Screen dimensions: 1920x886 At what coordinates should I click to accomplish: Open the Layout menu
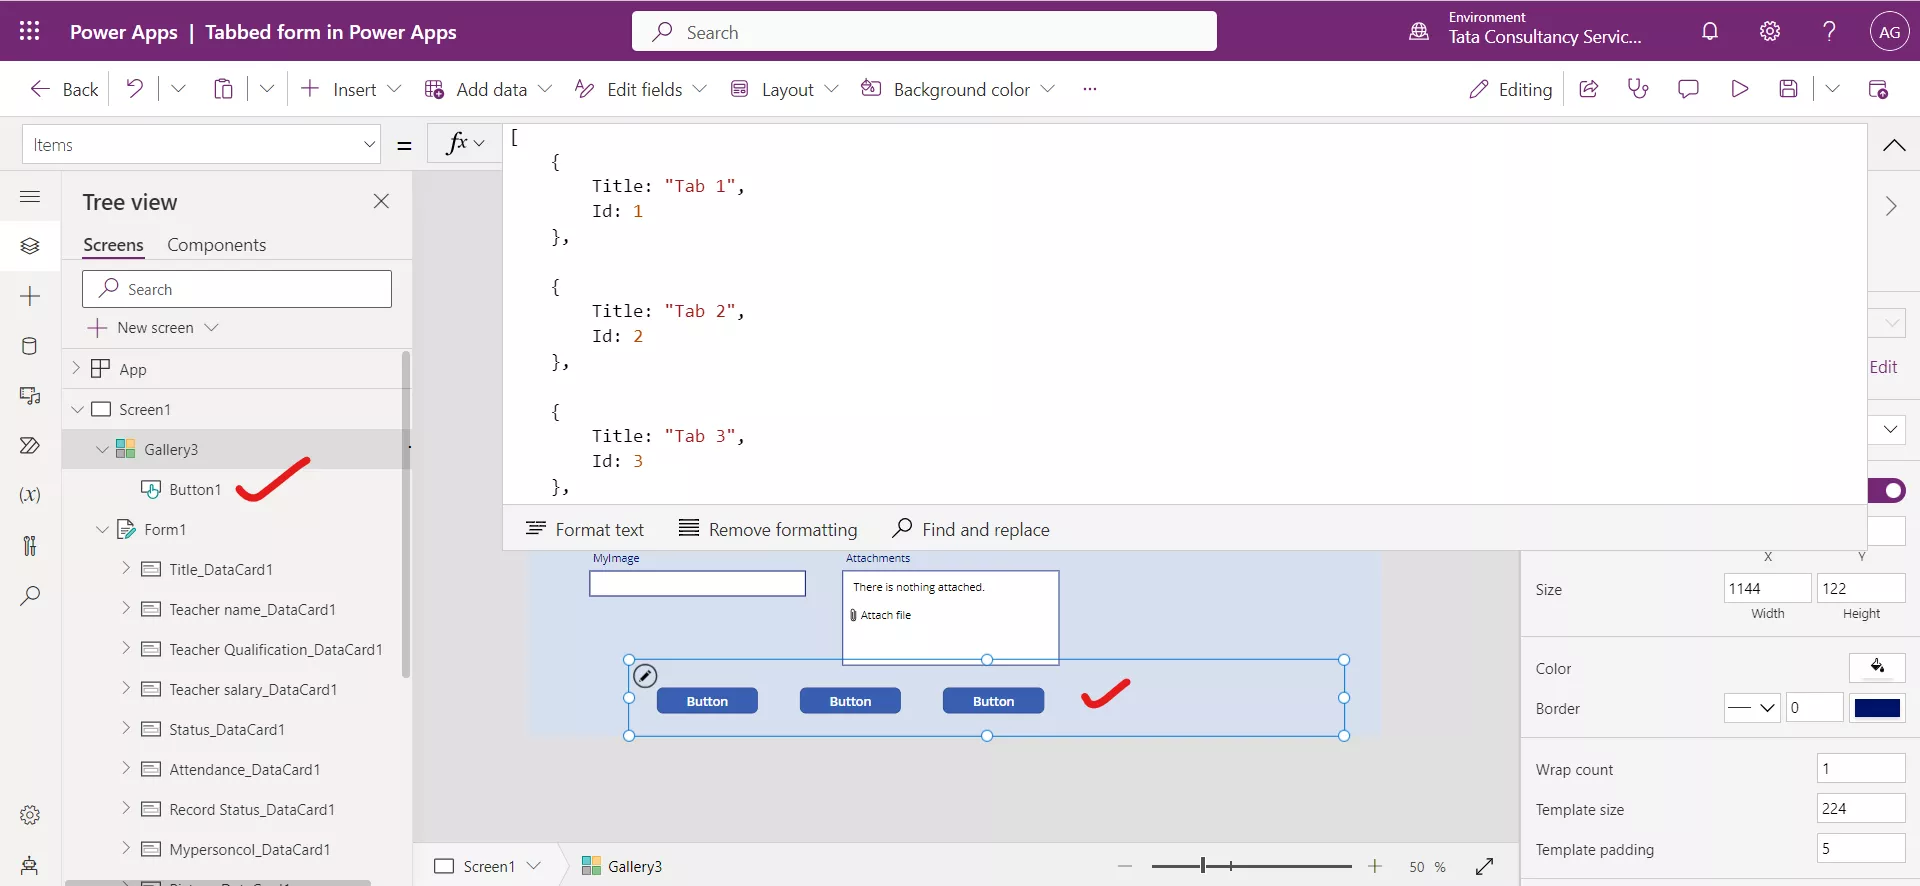[785, 89]
